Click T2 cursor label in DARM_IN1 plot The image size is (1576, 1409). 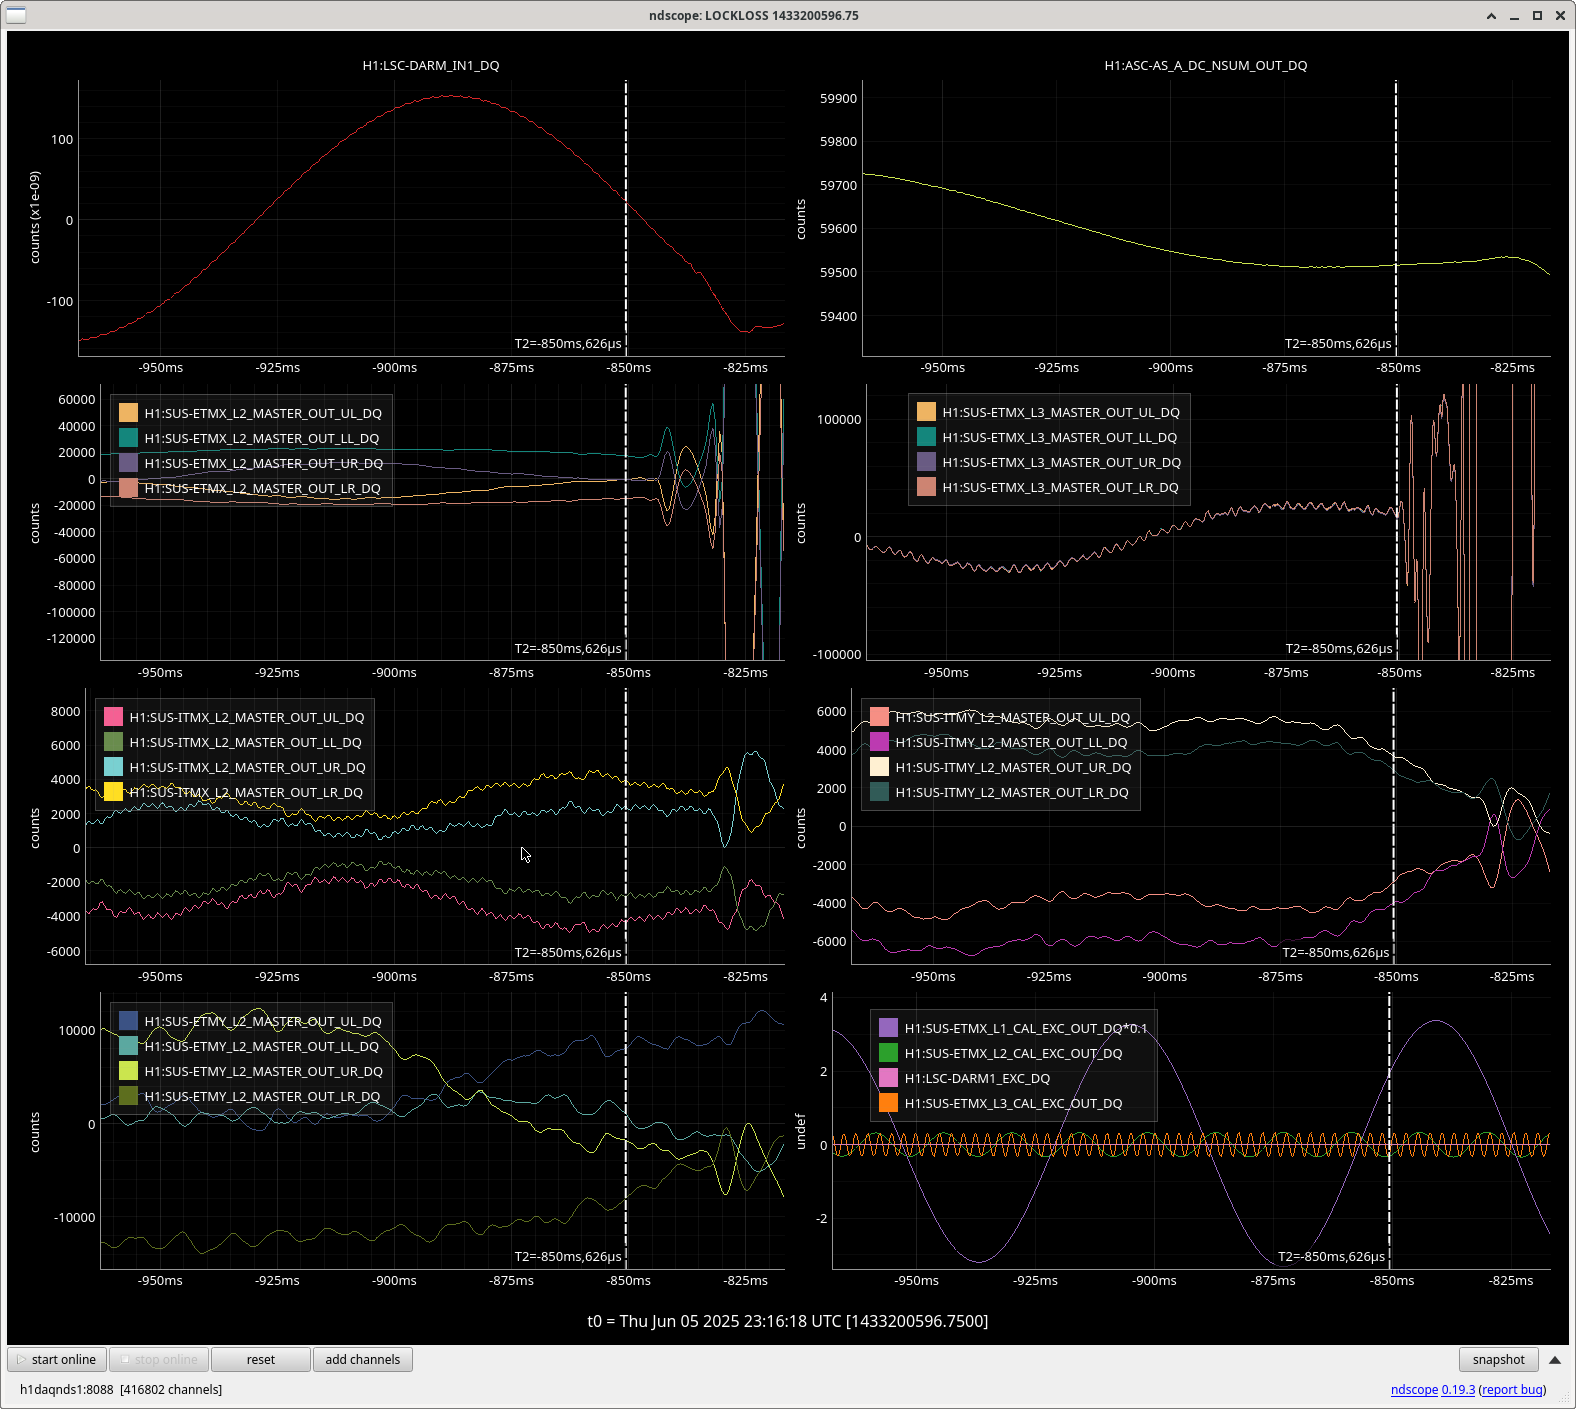[x=568, y=344]
